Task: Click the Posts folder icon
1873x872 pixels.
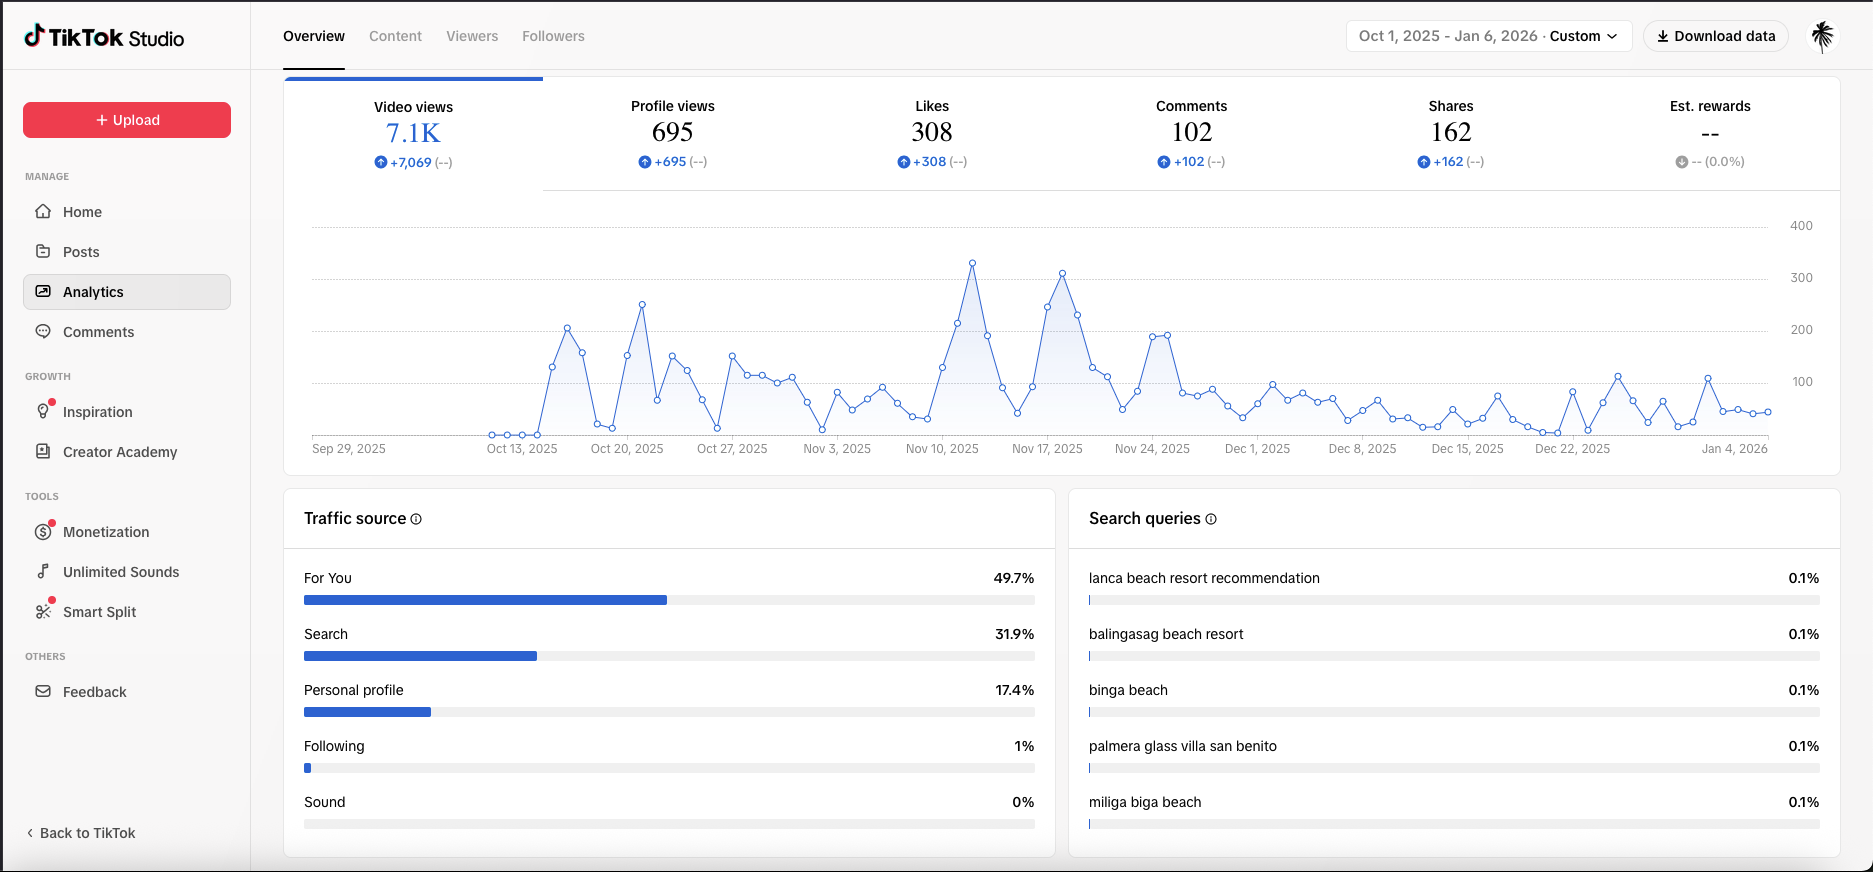Action: pos(43,251)
